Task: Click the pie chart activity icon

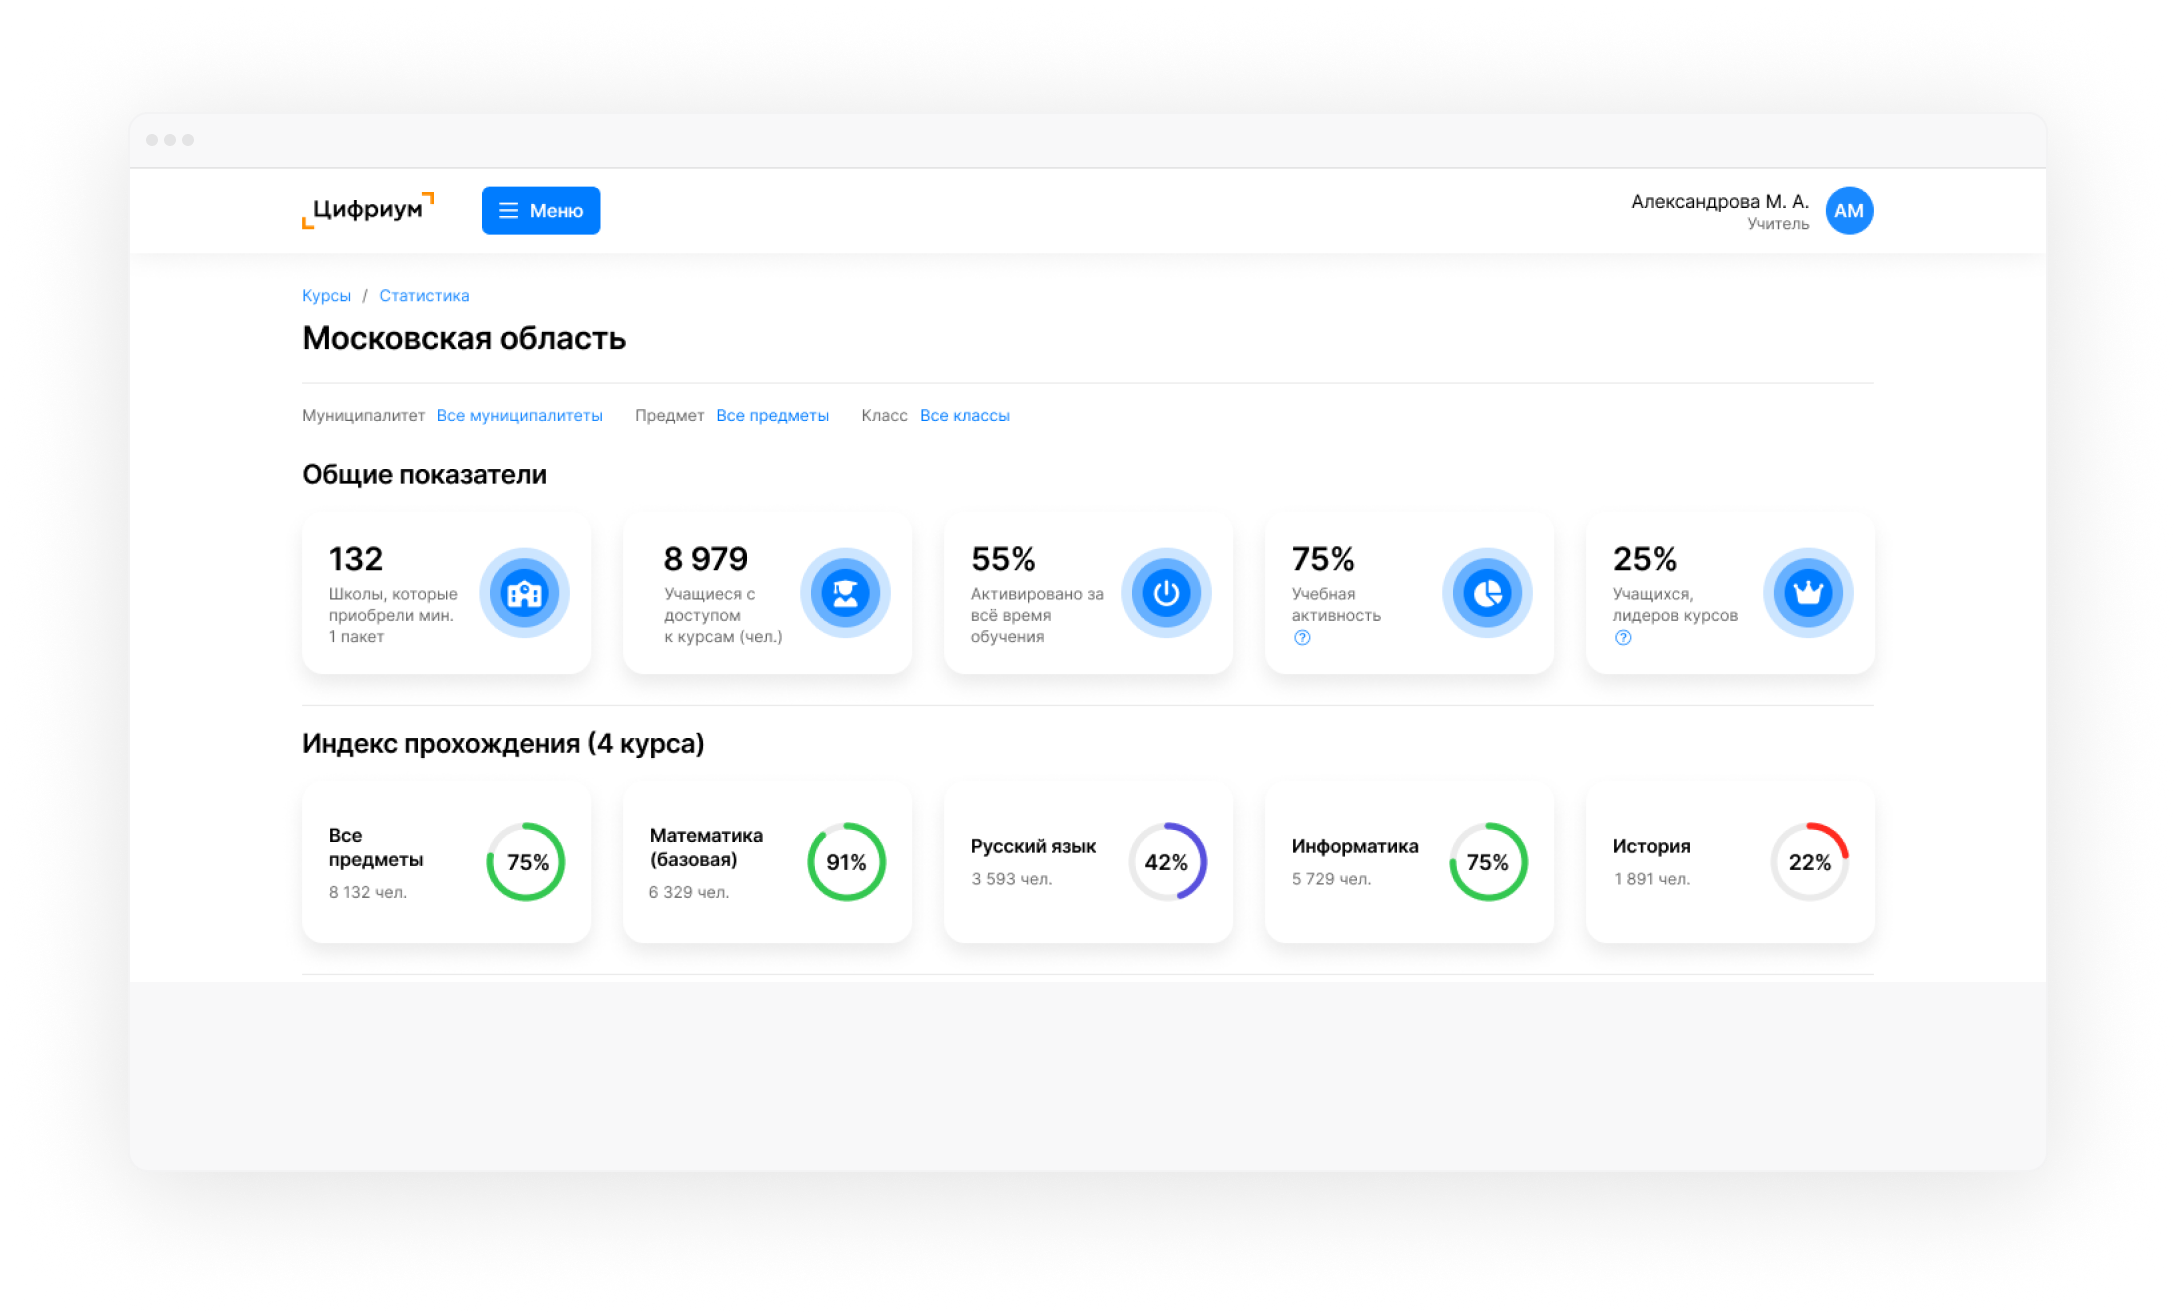Action: [x=1487, y=593]
